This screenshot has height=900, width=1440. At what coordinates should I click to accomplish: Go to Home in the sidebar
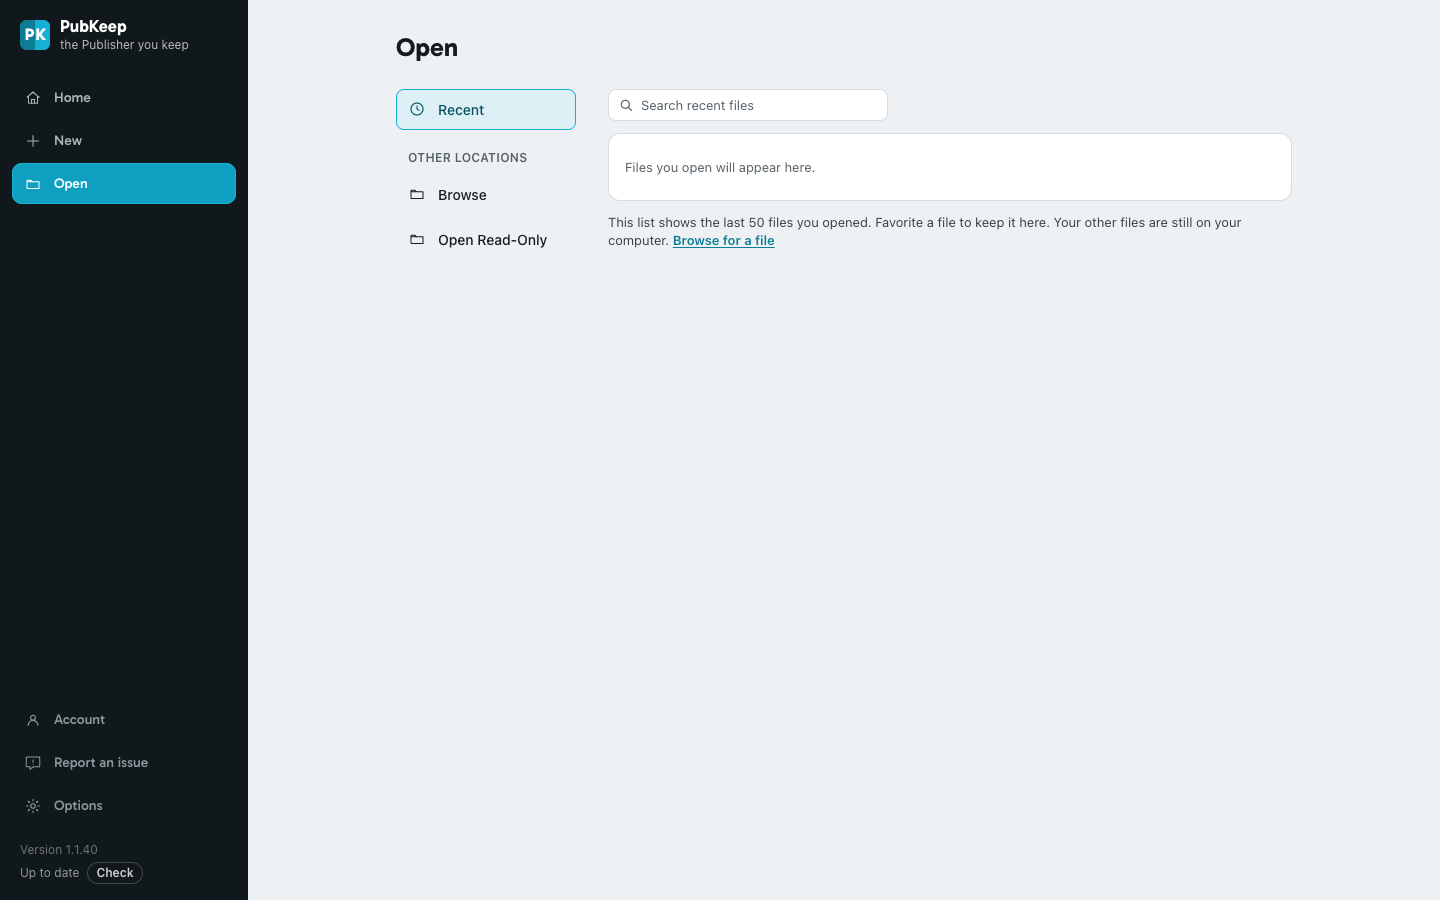click(x=124, y=97)
